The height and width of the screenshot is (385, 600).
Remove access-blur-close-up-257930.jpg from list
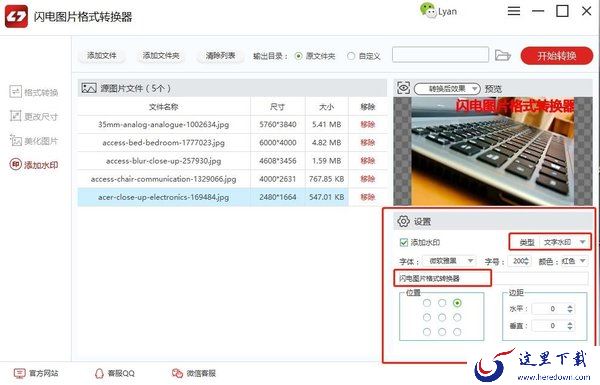point(367,161)
